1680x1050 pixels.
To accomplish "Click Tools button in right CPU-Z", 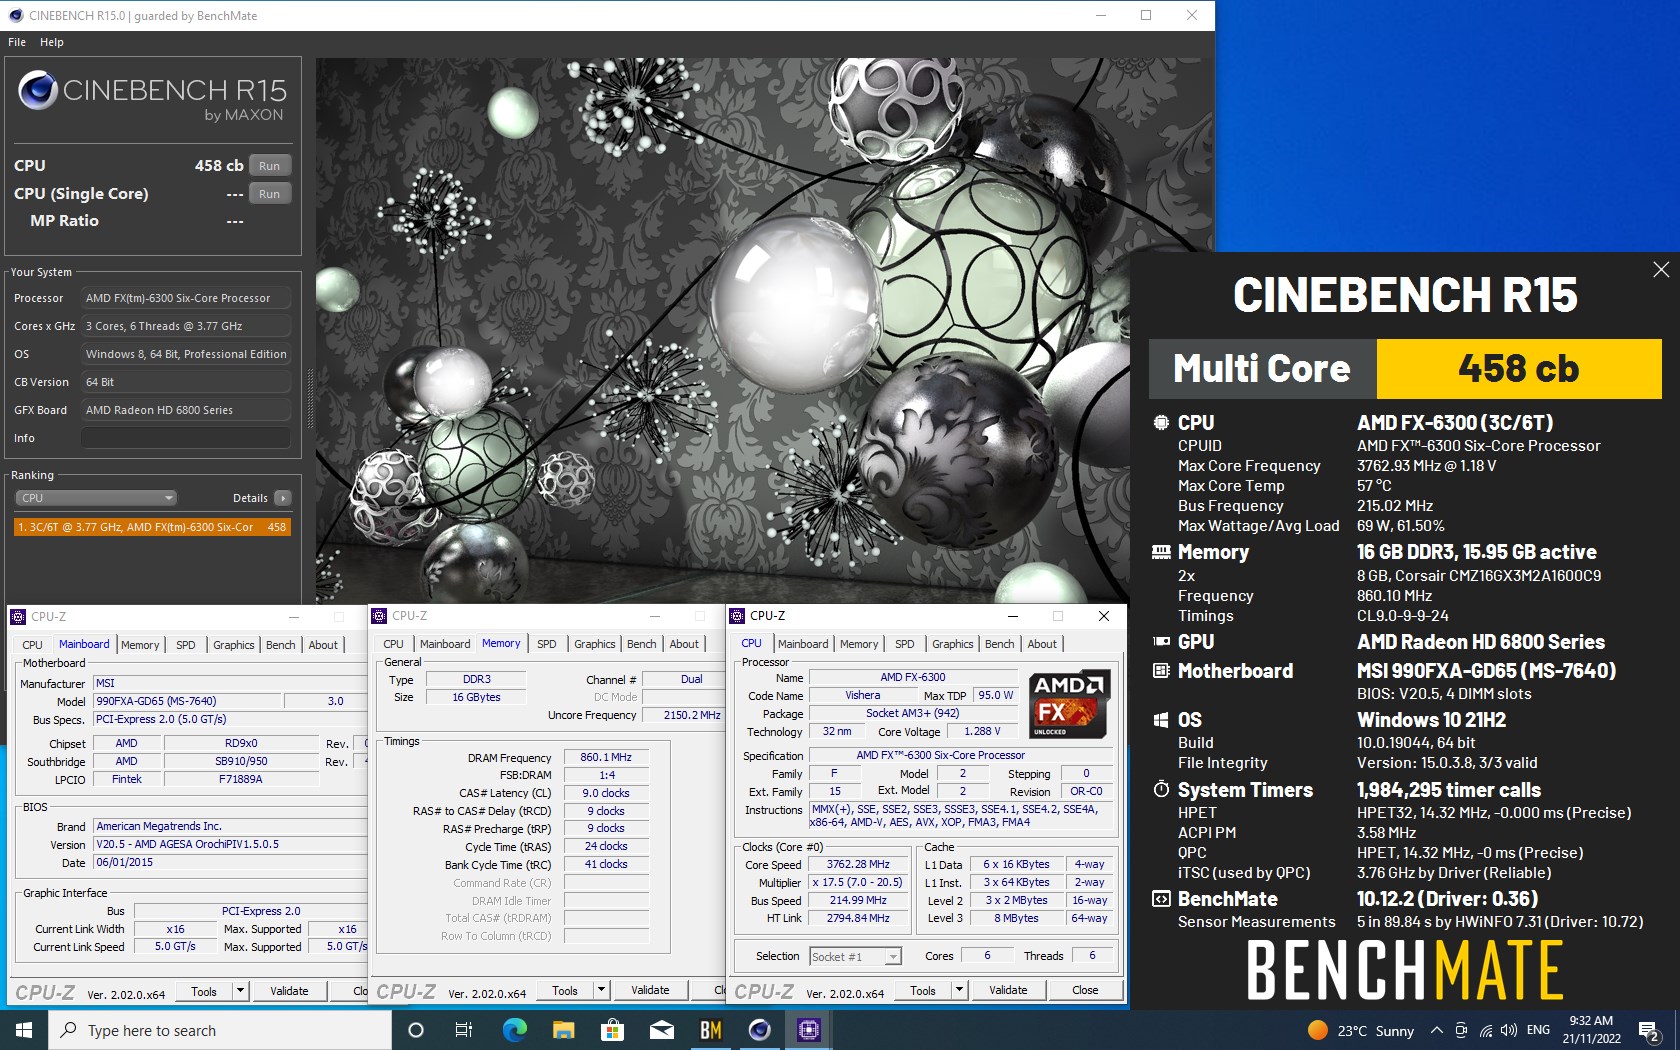I will pos(923,990).
